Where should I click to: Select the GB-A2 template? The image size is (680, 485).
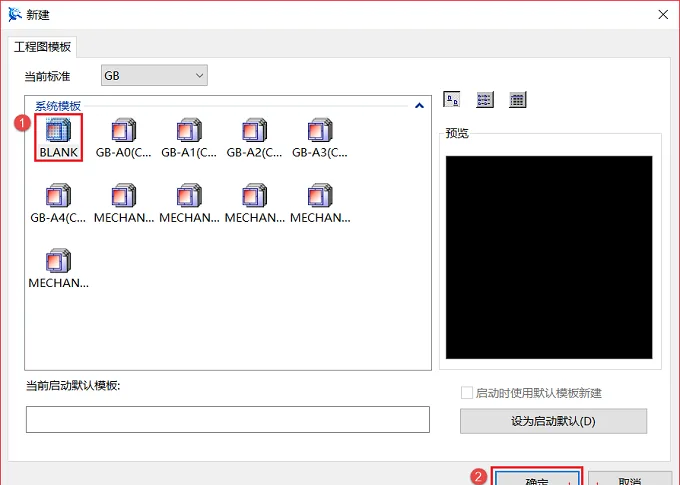tap(255, 138)
